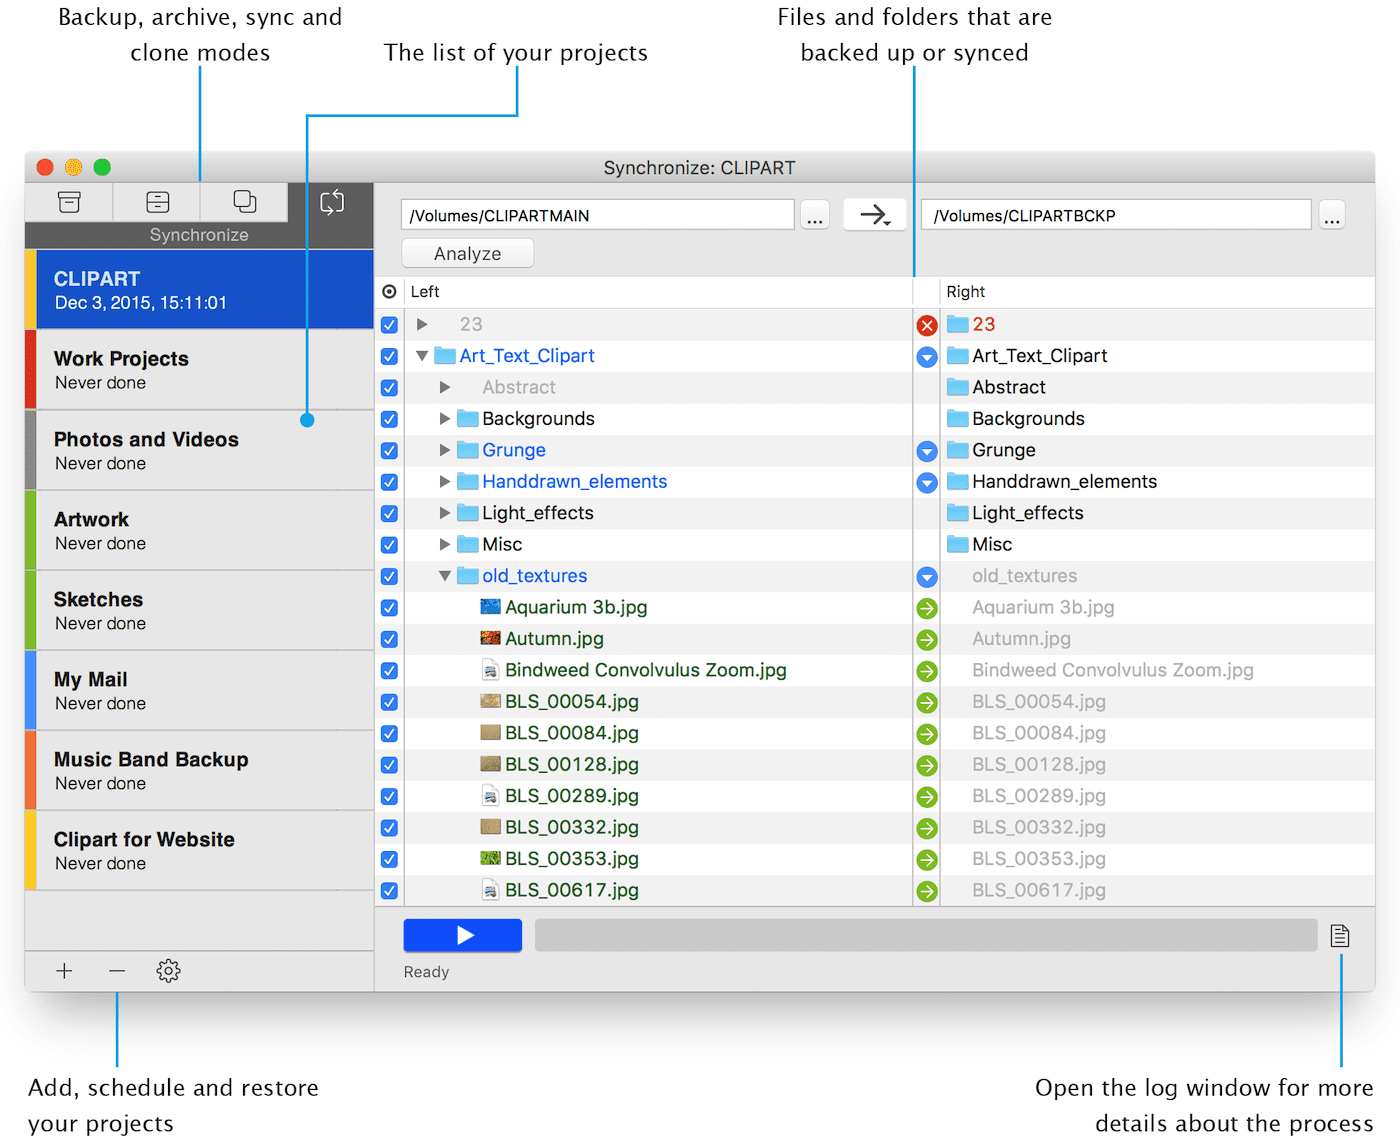Select the Clone mode icon

tap(245, 202)
